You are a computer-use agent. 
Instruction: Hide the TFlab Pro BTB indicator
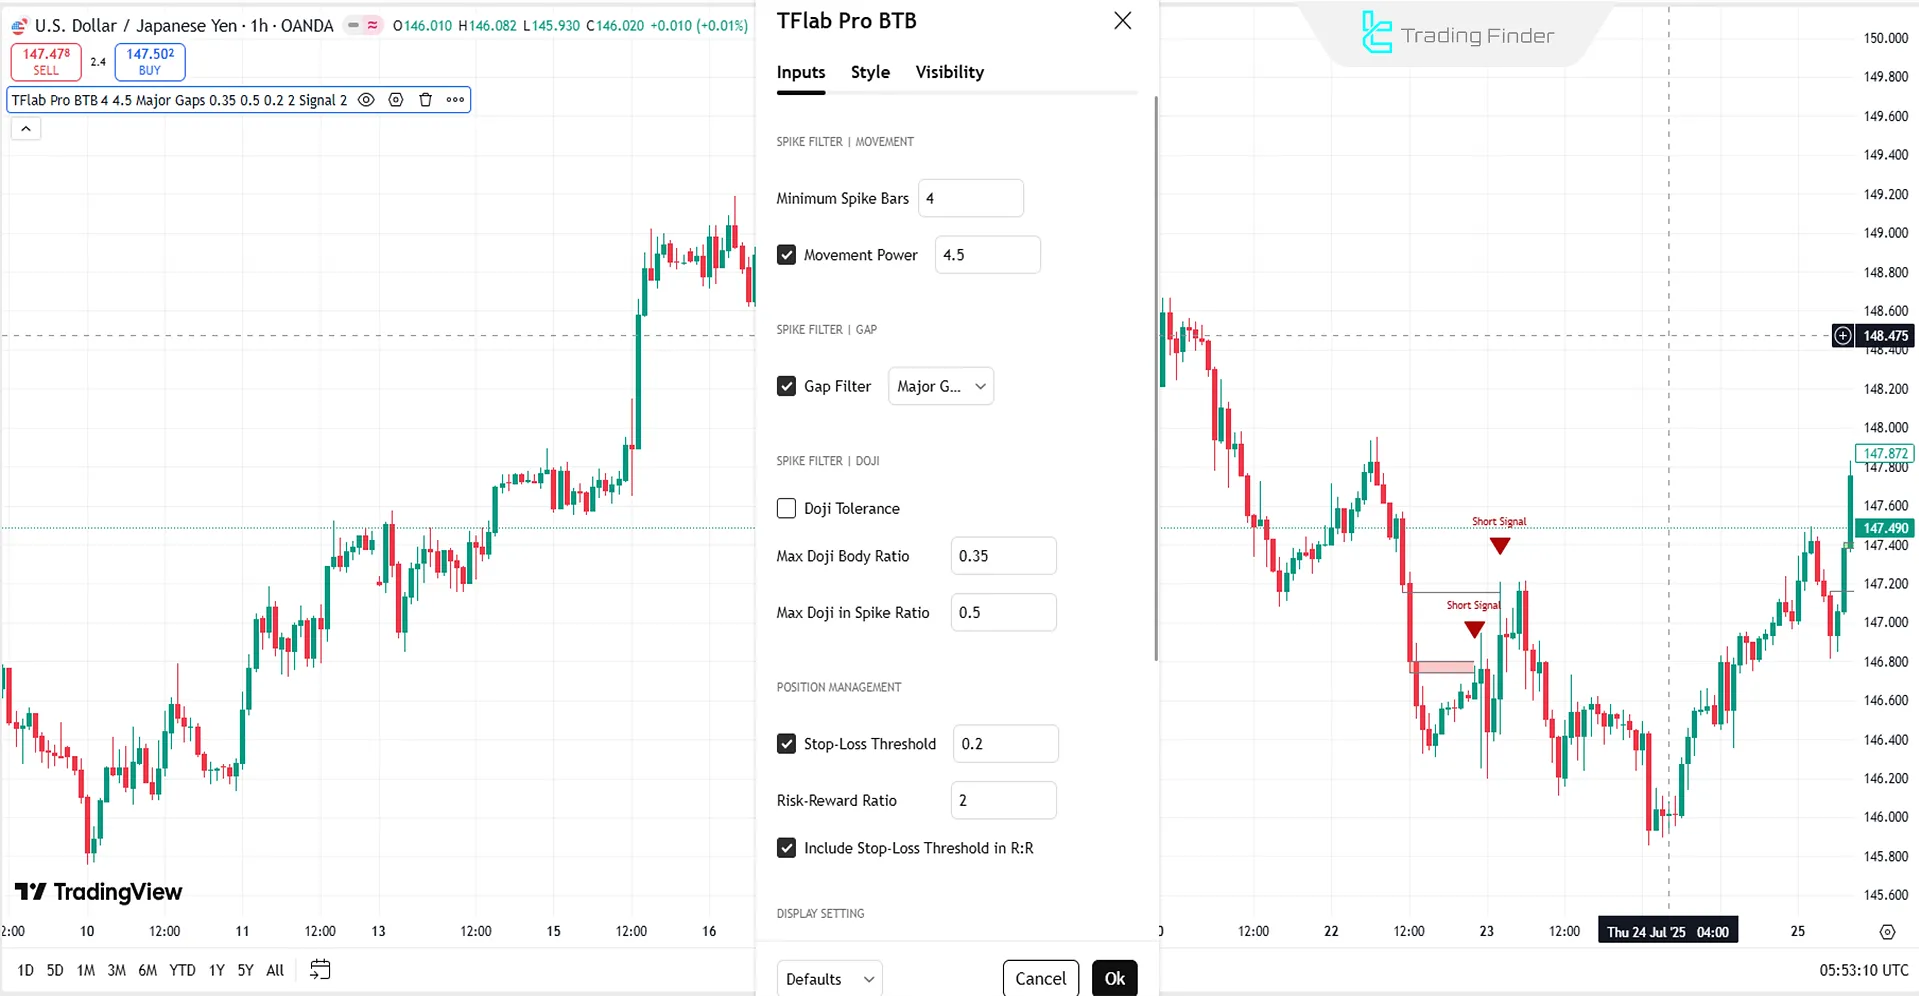click(367, 100)
